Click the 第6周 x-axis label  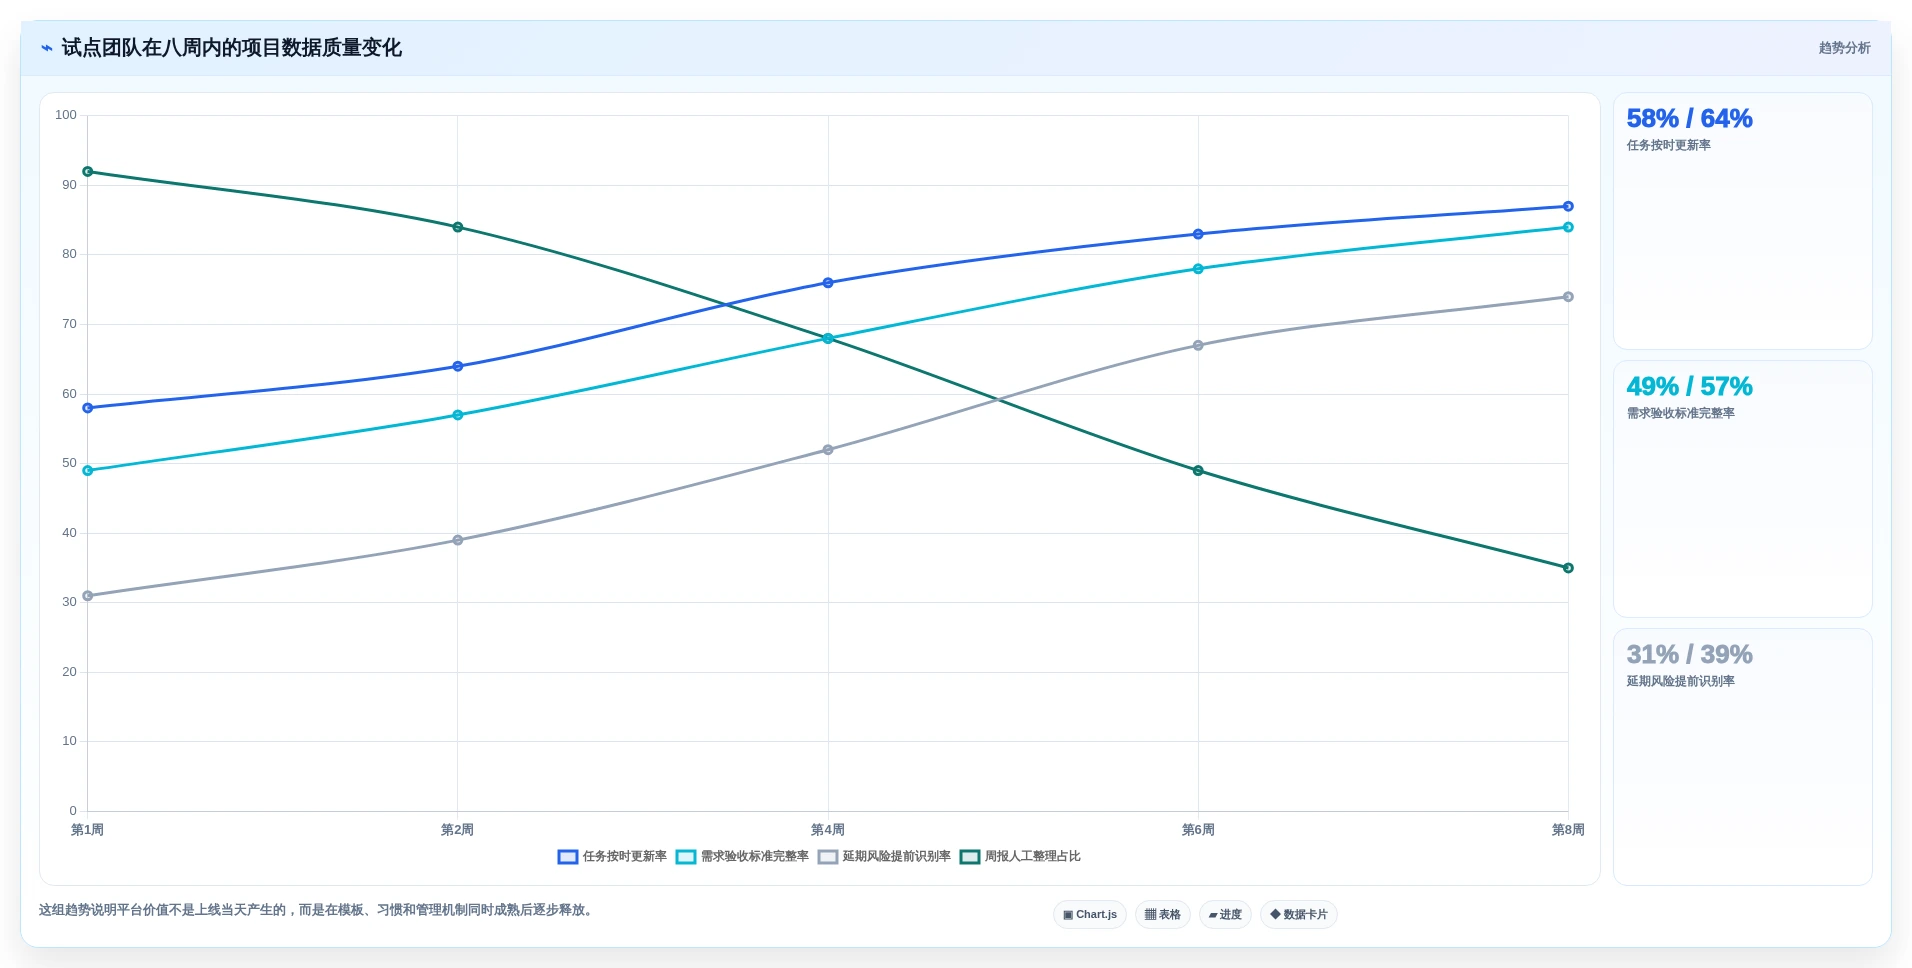[x=1198, y=830]
